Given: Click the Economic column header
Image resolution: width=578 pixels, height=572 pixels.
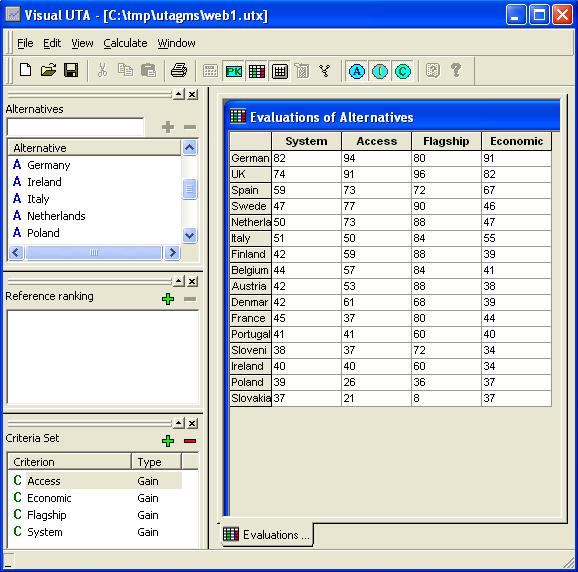Looking at the screenshot, I should pyautogui.click(x=516, y=141).
